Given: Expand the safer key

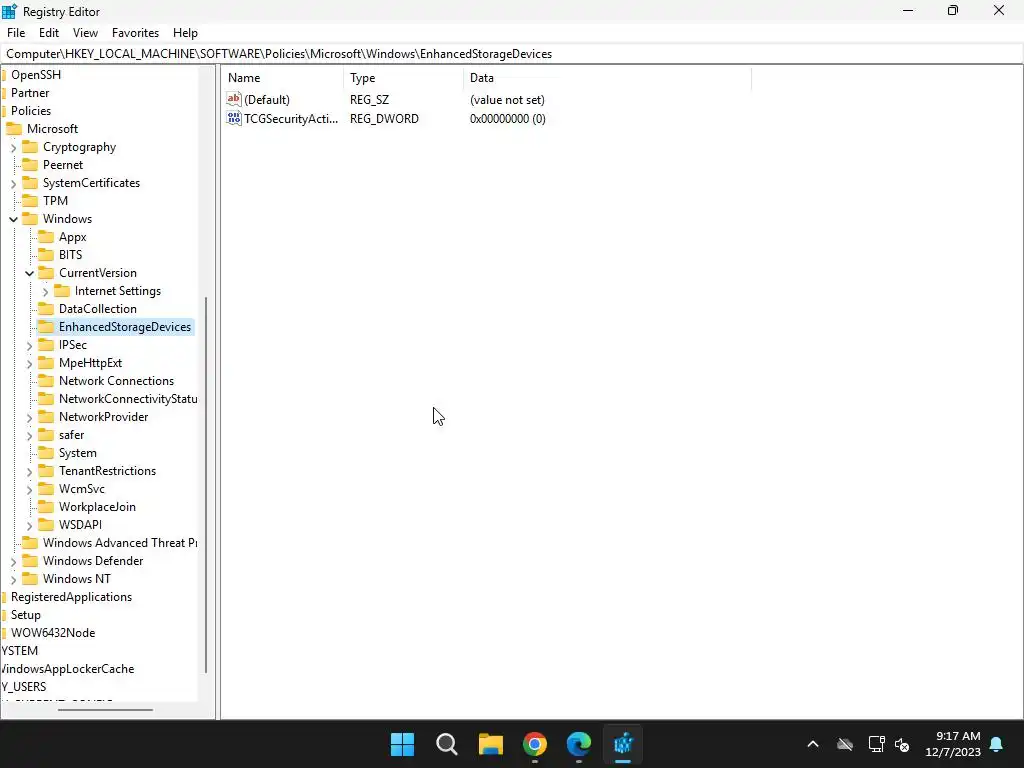Looking at the screenshot, I should pyautogui.click(x=29, y=435).
